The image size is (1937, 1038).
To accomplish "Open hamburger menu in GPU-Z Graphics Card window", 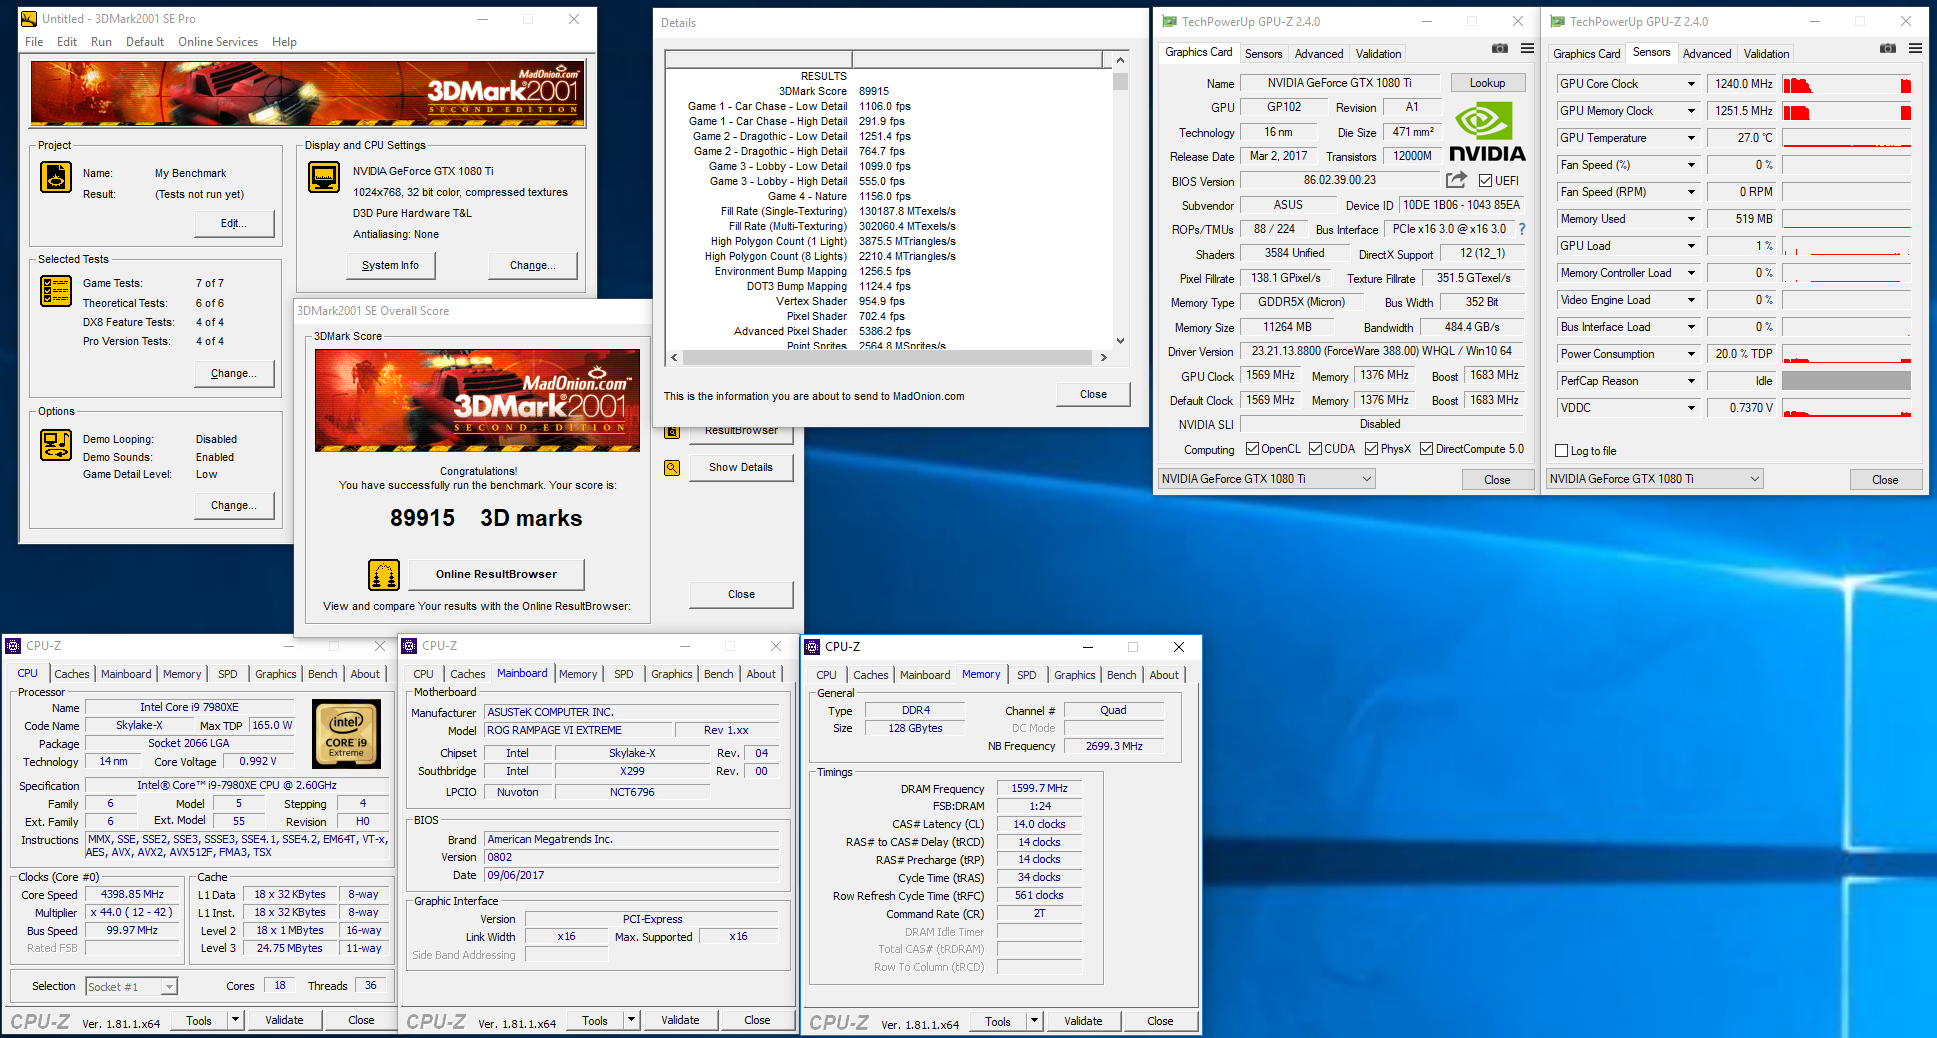I will tap(1527, 48).
